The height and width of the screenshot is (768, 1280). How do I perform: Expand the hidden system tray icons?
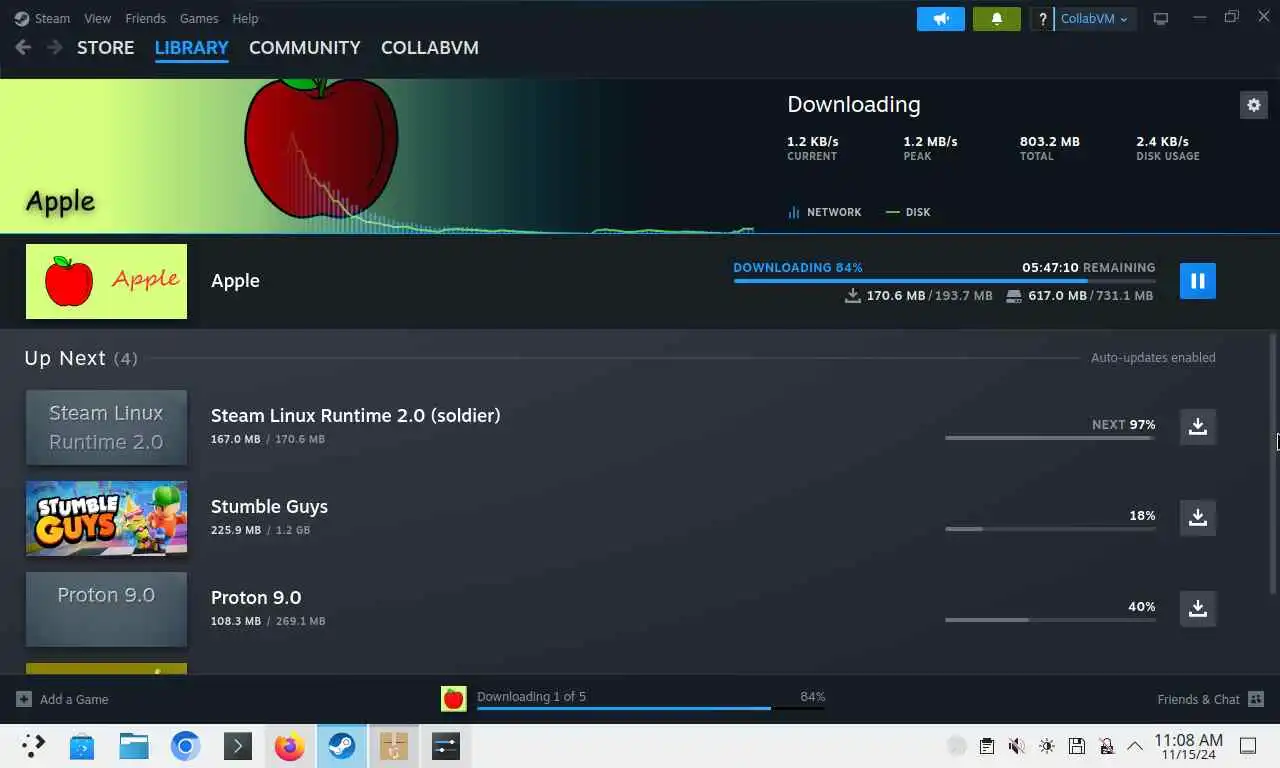pos(1135,746)
